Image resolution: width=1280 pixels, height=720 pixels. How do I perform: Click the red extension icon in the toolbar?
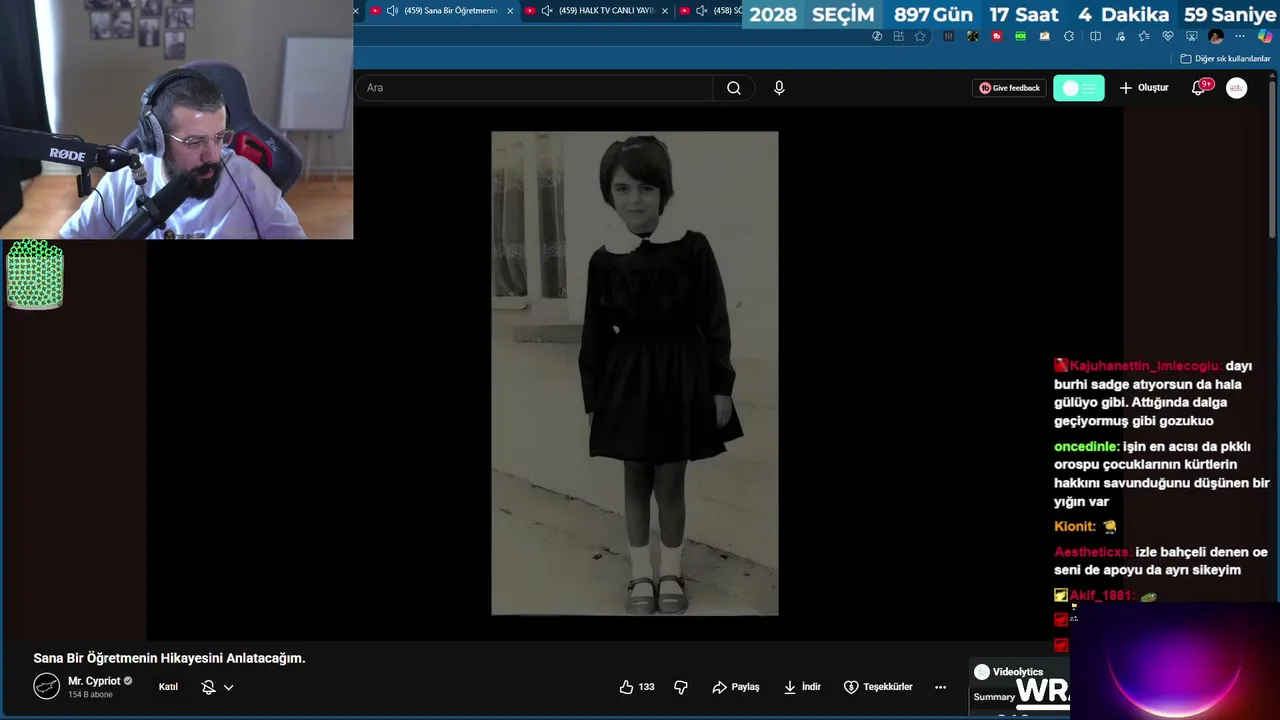click(997, 36)
